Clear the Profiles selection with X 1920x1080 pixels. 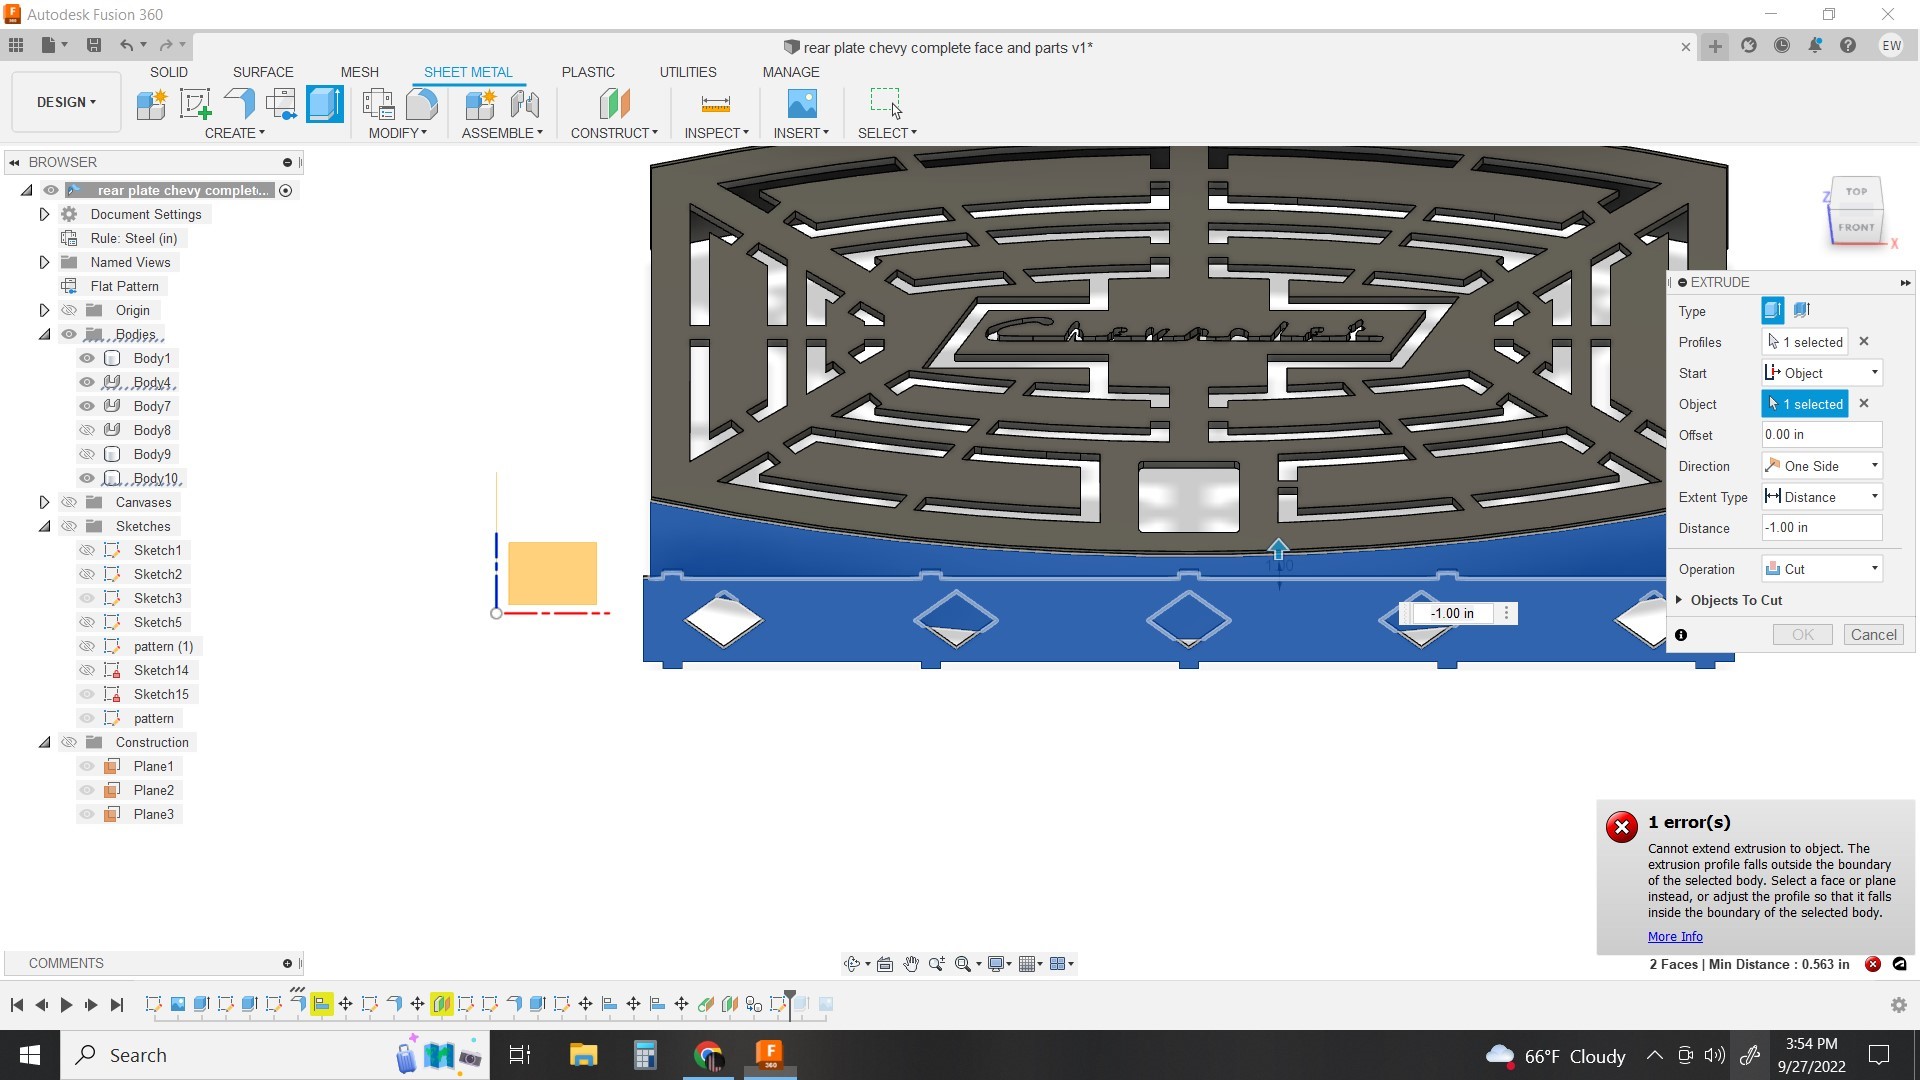click(x=1864, y=342)
